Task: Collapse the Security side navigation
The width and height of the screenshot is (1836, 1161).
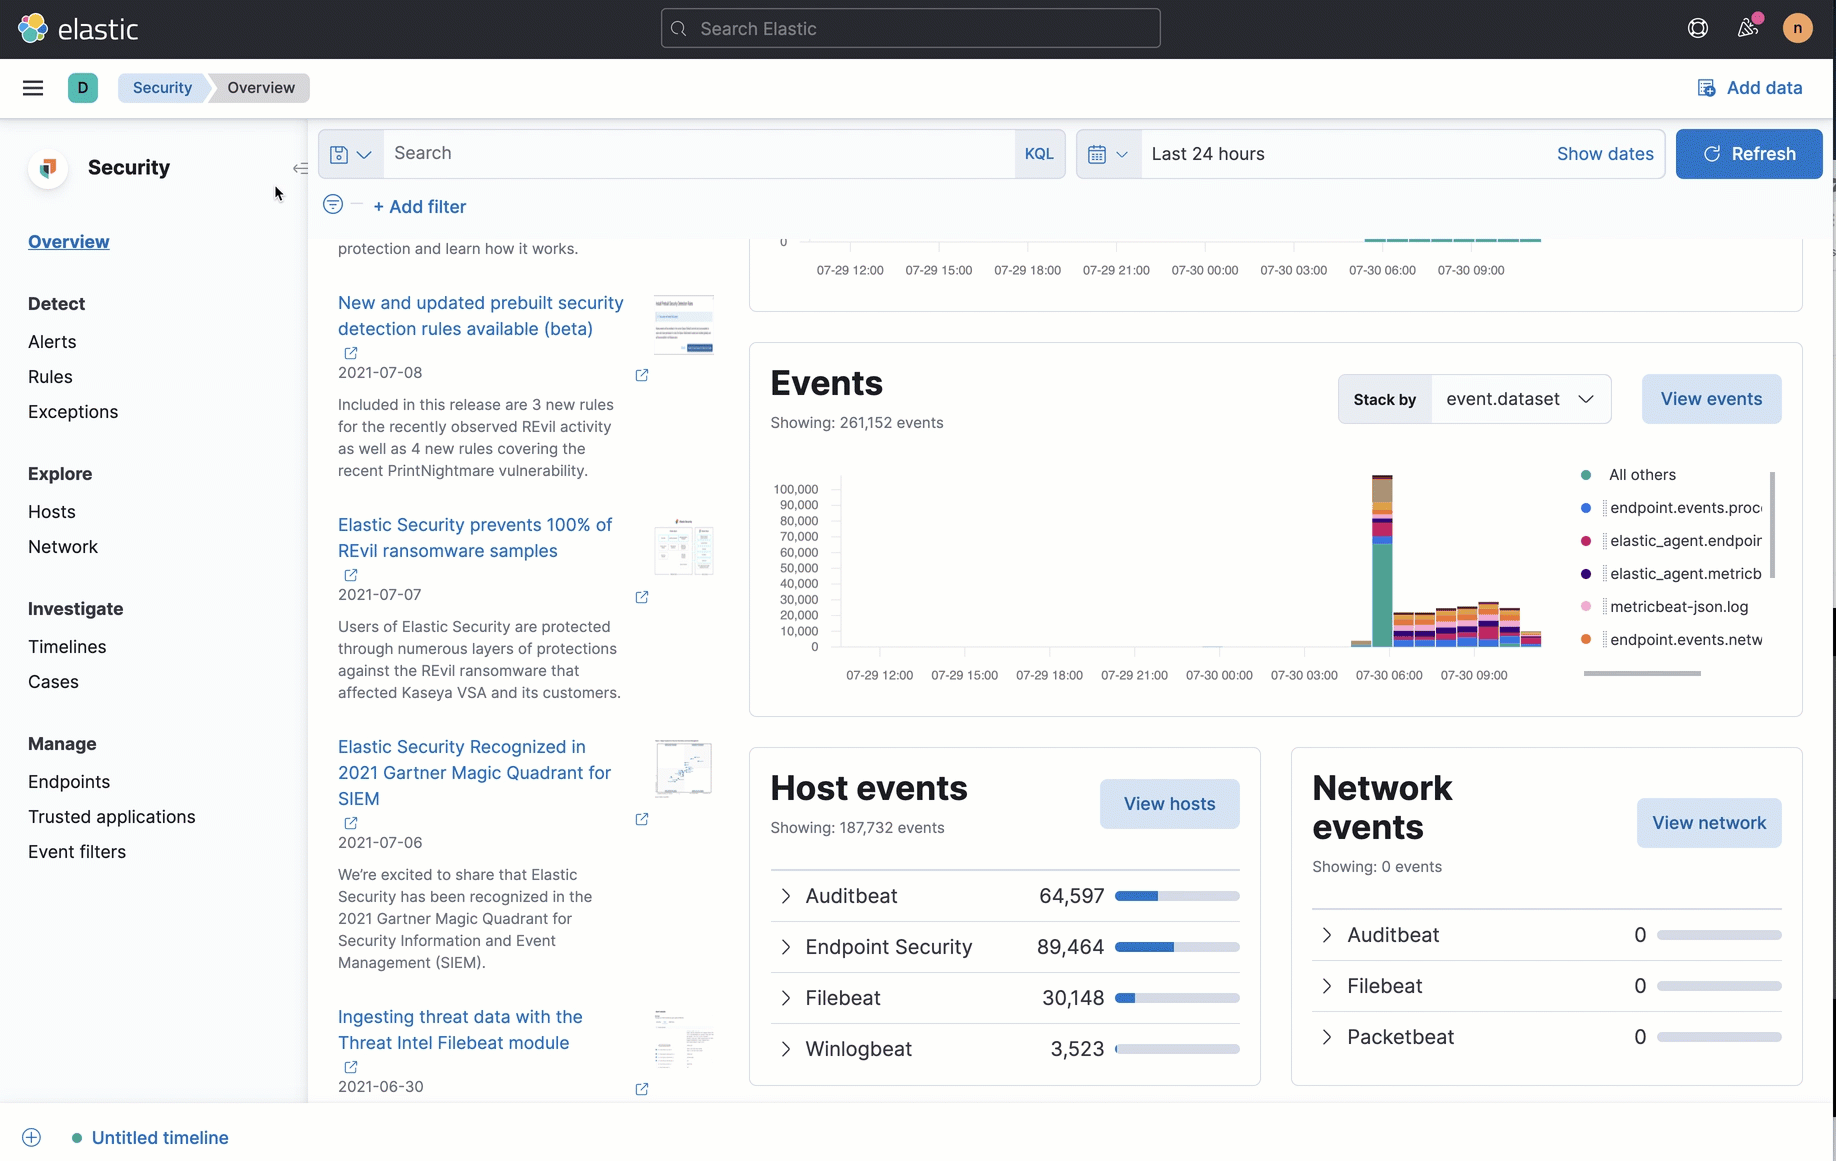Action: 299,168
